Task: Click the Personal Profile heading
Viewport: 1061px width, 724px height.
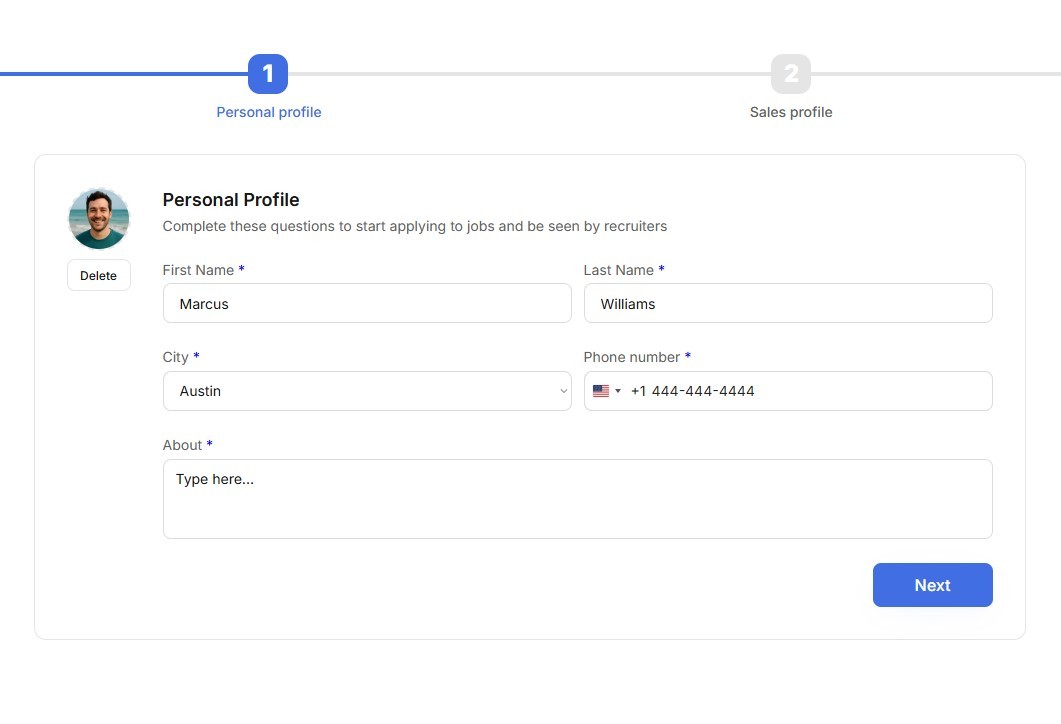Action: tap(231, 200)
